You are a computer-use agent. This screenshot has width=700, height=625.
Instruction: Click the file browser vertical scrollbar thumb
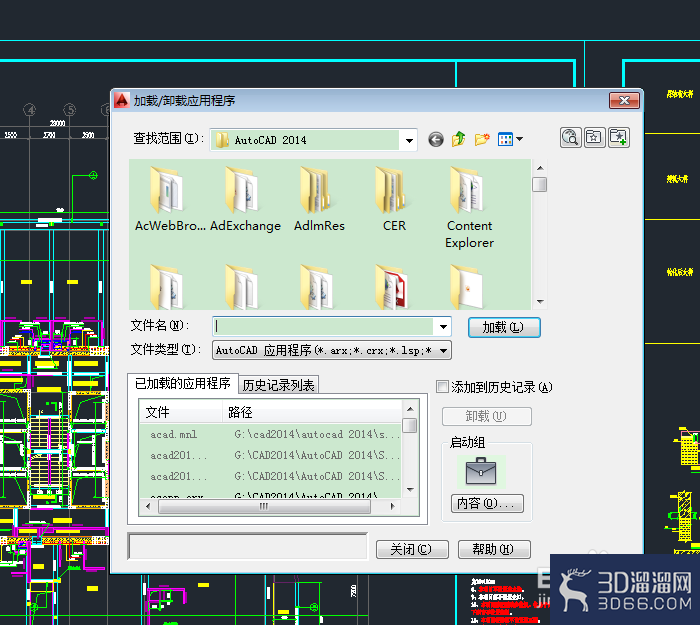pos(540,184)
